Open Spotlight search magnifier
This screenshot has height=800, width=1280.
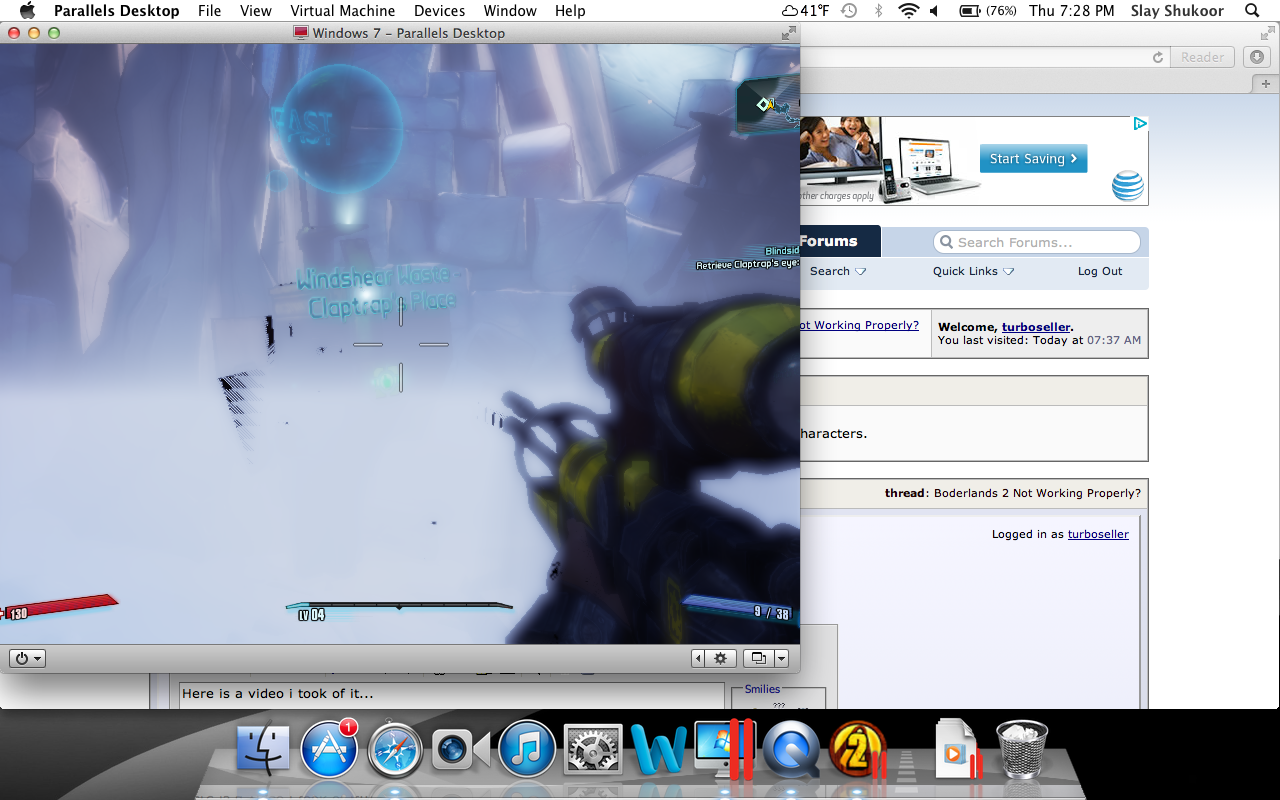click(x=1252, y=11)
